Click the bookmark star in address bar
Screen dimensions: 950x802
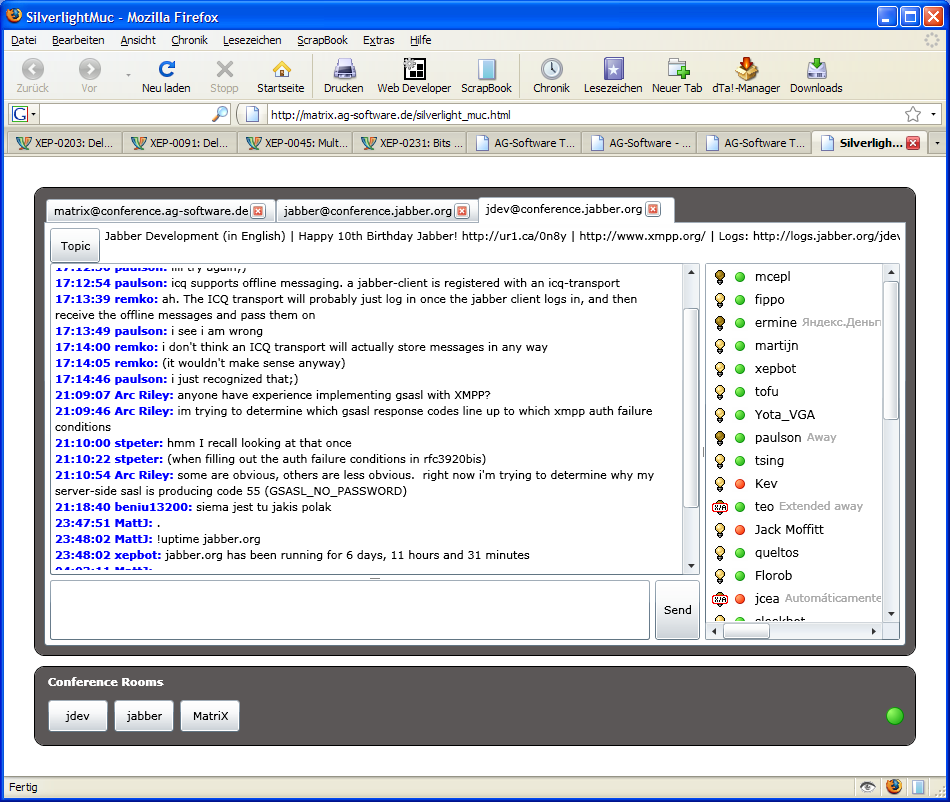pyautogui.click(x=912, y=114)
